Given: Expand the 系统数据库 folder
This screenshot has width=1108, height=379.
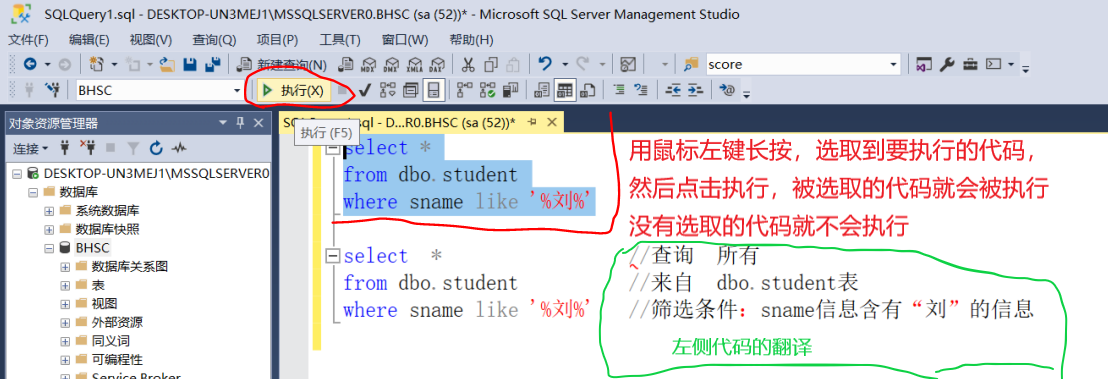Looking at the screenshot, I should point(49,211).
